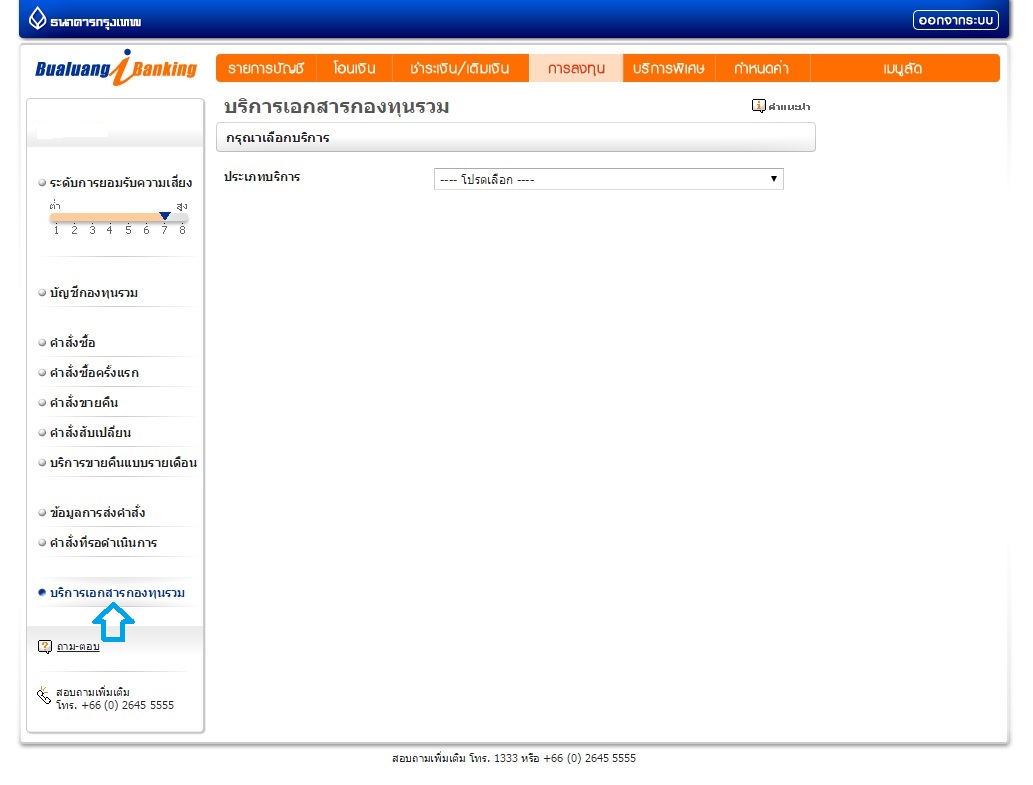1033x785 pixels.
Task: Open the คำแนะนำ help icon
Action: [758, 105]
